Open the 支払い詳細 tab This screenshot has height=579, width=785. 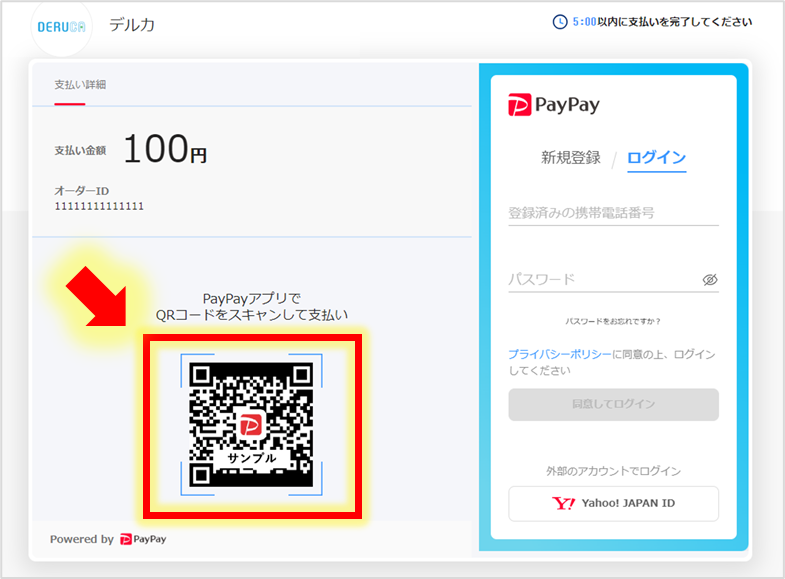click(80, 85)
